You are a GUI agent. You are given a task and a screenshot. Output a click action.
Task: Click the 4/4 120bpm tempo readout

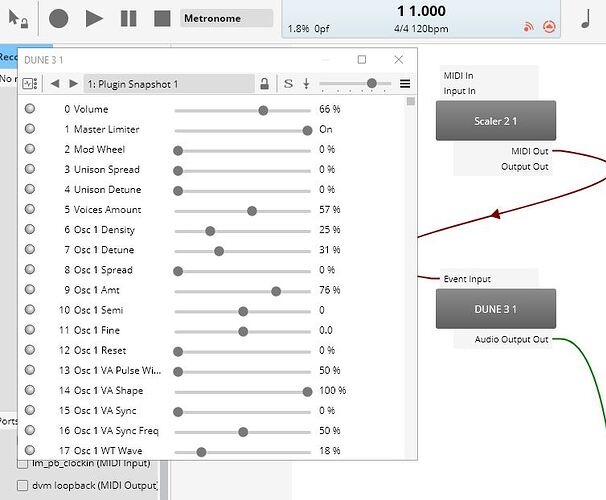click(421, 29)
